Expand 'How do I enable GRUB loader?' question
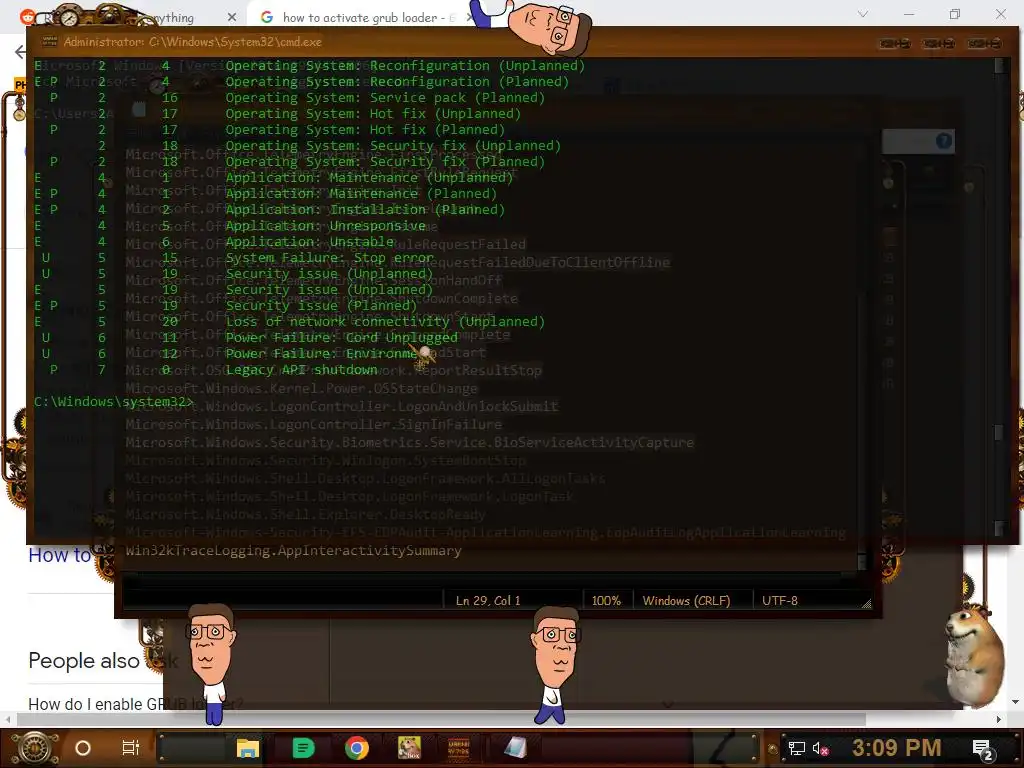 tap(136, 704)
